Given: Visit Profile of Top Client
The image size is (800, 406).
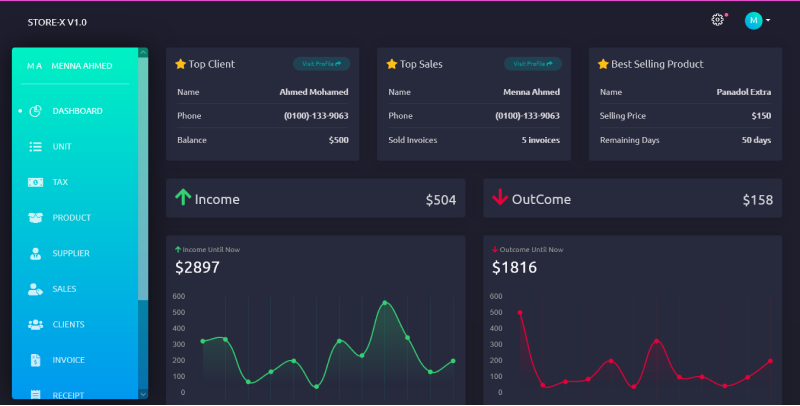Looking at the screenshot, I should pos(321,64).
